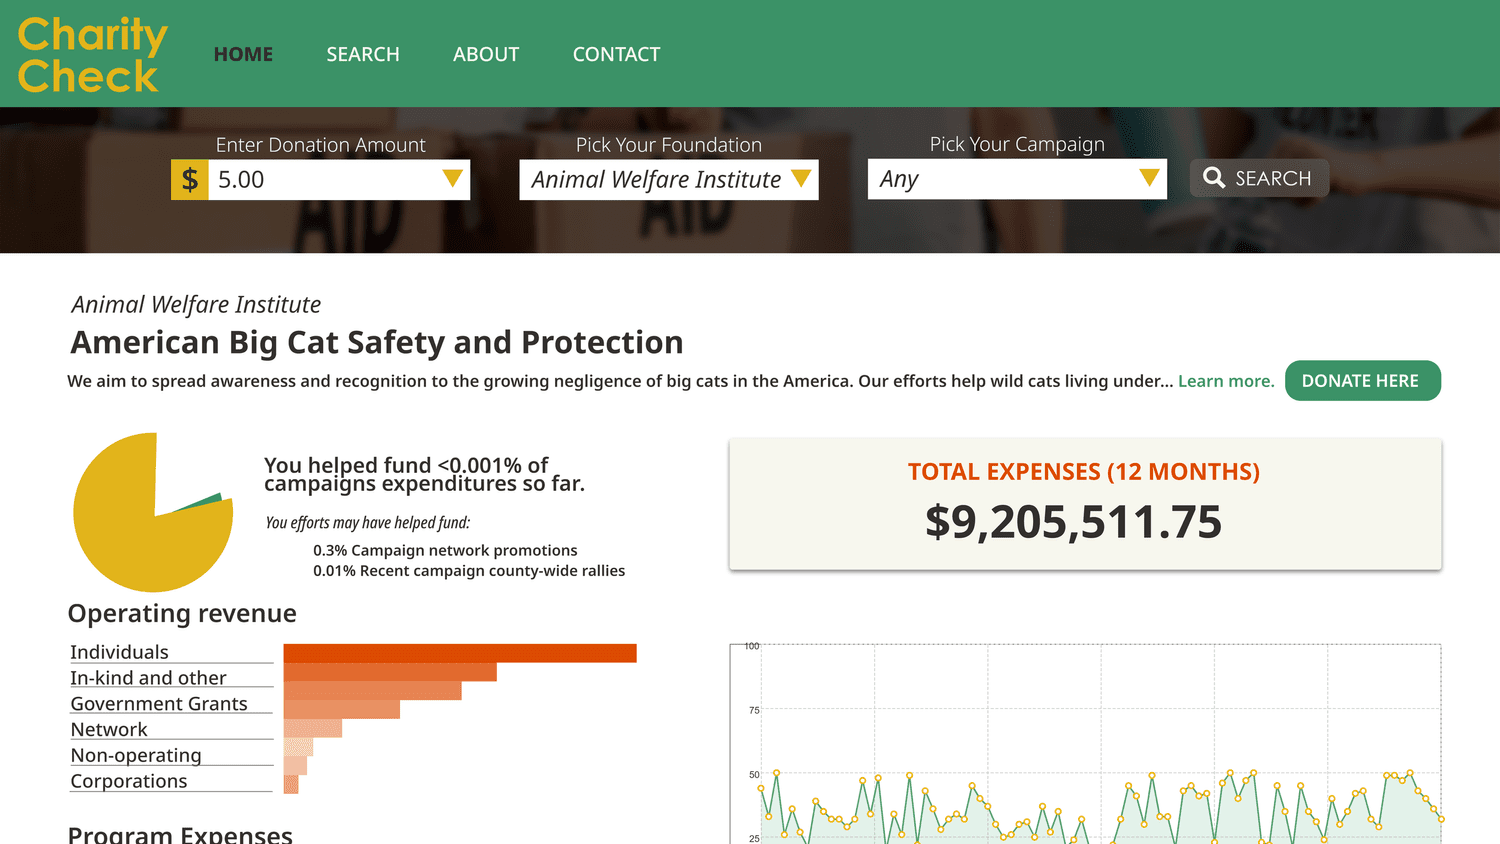Navigate to the ABOUT page
This screenshot has height=844, width=1500.
(486, 54)
